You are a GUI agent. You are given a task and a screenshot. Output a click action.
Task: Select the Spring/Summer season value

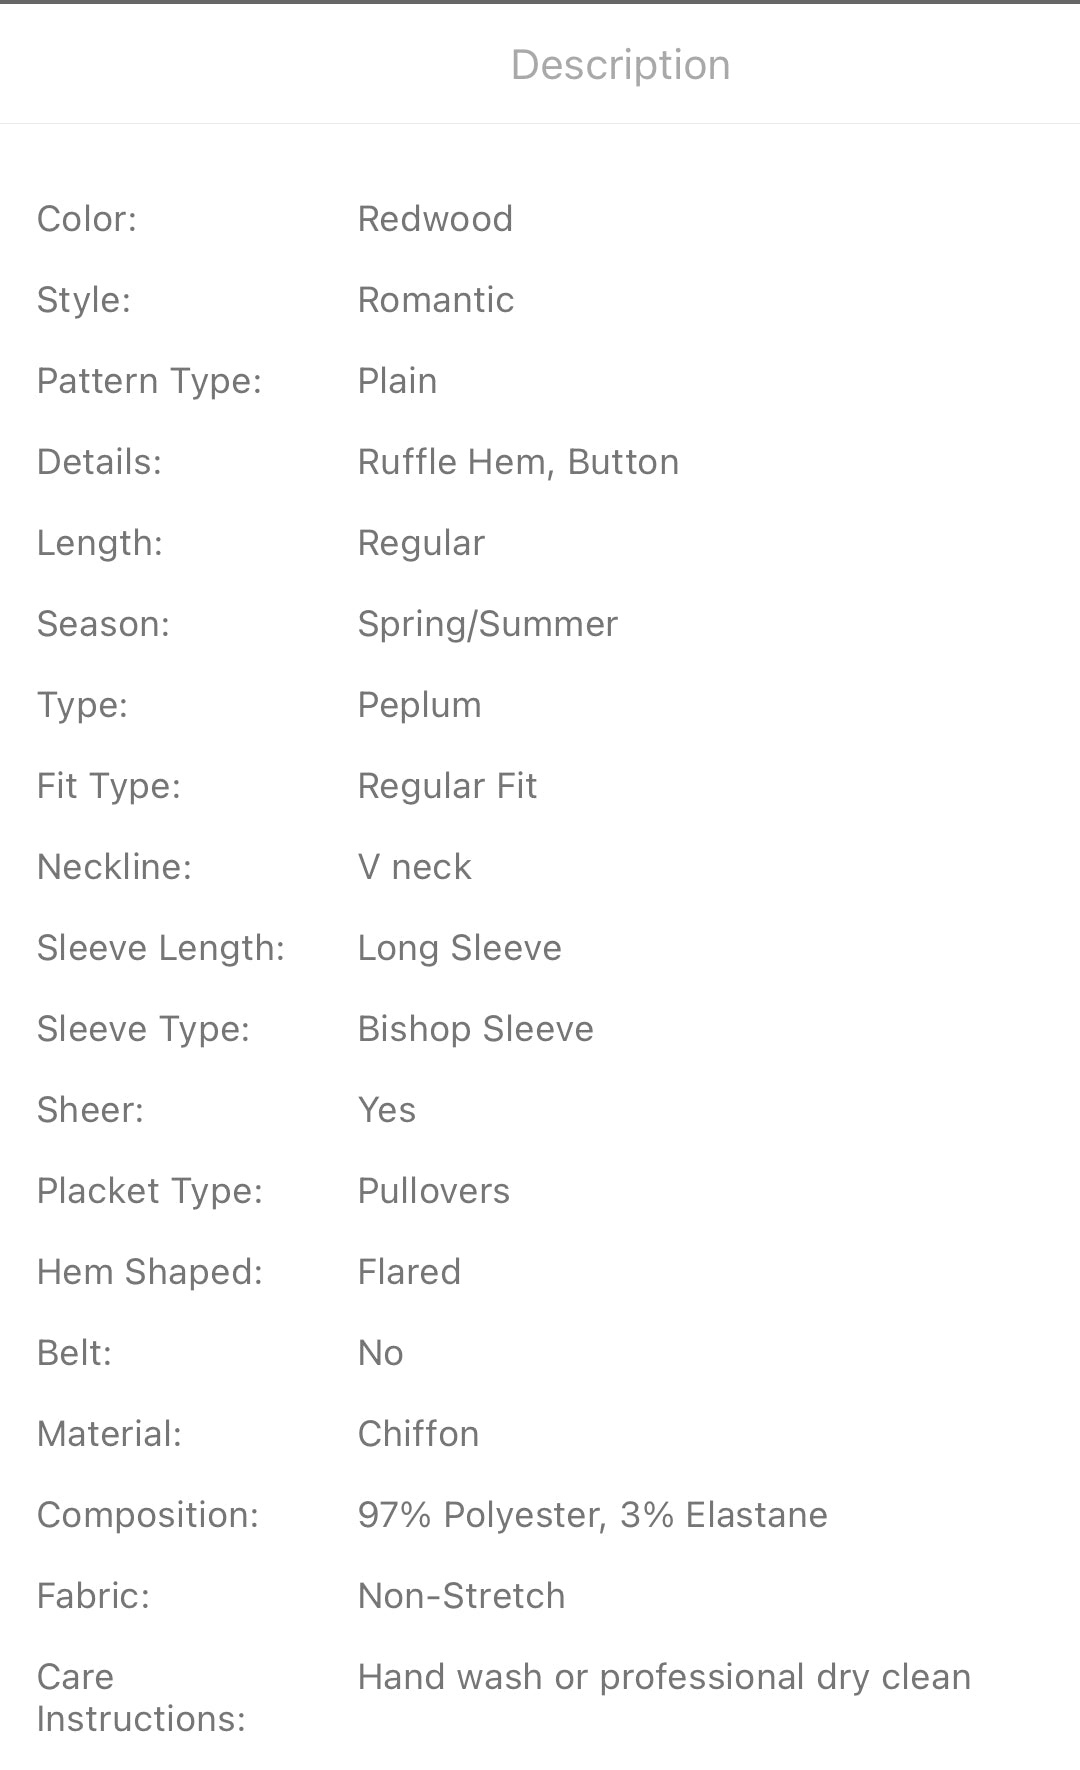click(487, 624)
